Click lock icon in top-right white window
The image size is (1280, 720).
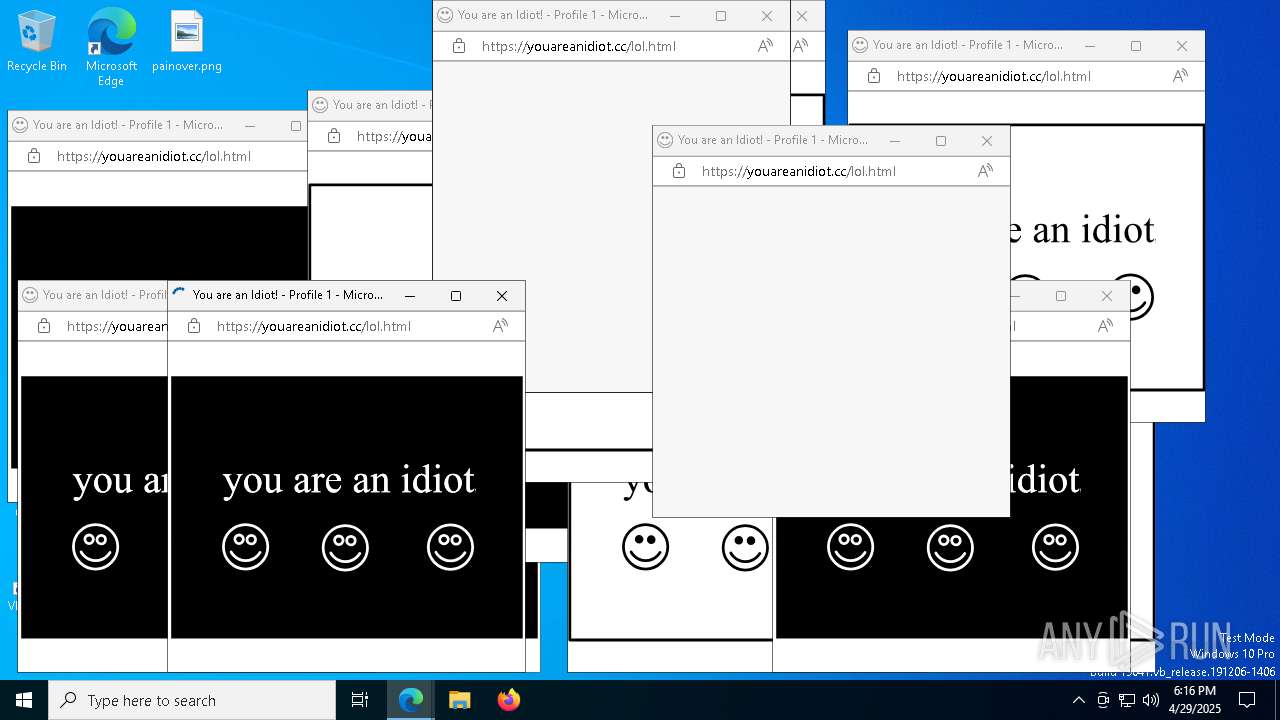(873, 76)
